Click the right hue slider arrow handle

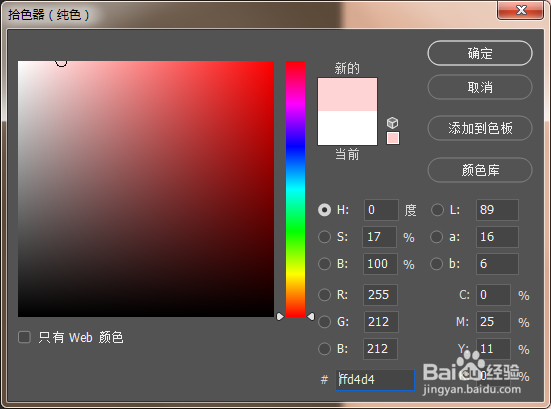[x=311, y=317]
